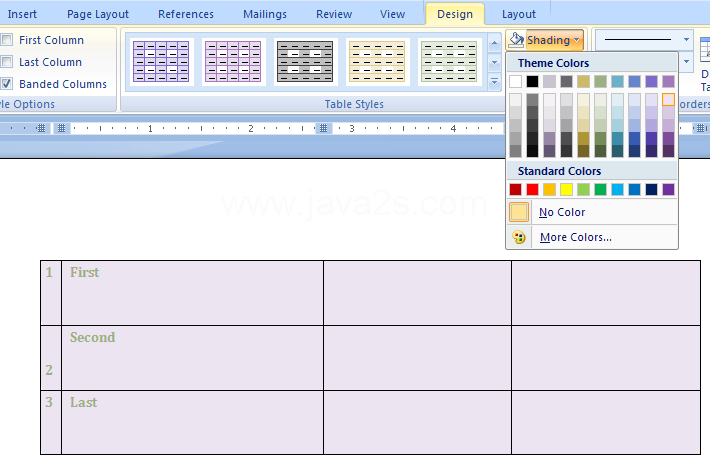Open the Shading dropdown arrow

pos(576,40)
